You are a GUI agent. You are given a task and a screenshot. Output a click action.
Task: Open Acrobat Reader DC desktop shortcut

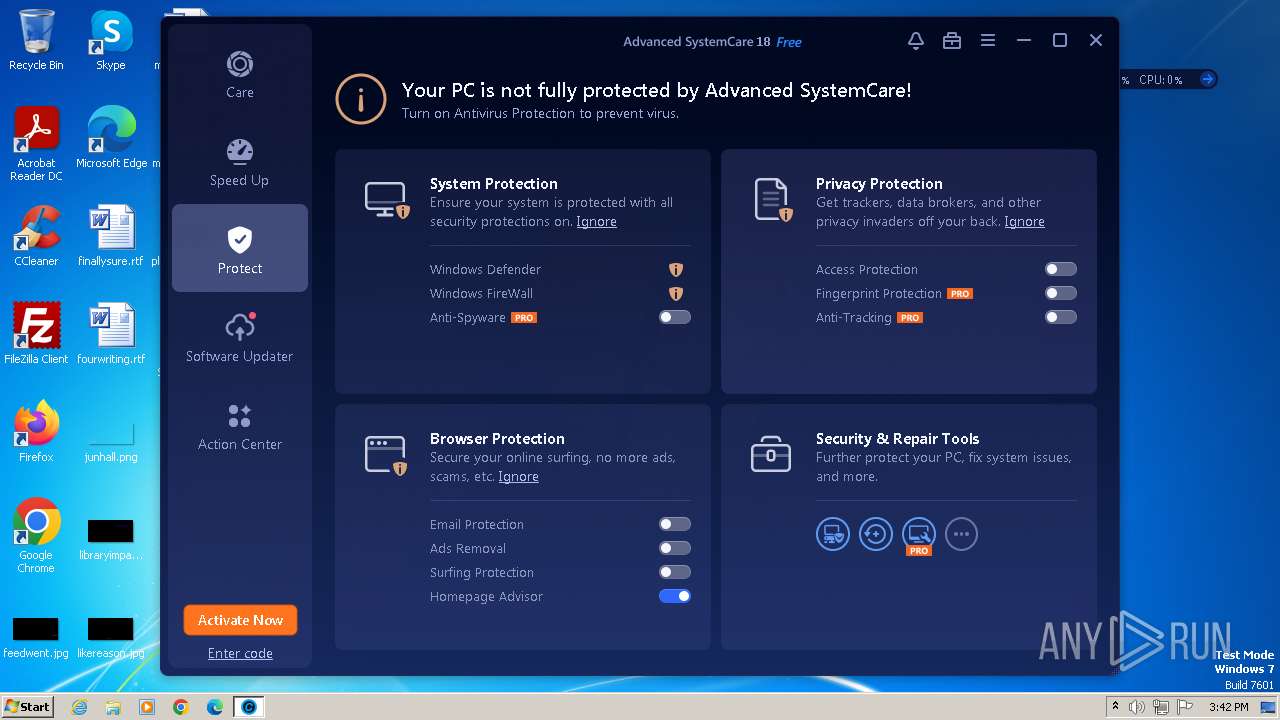pos(36,144)
